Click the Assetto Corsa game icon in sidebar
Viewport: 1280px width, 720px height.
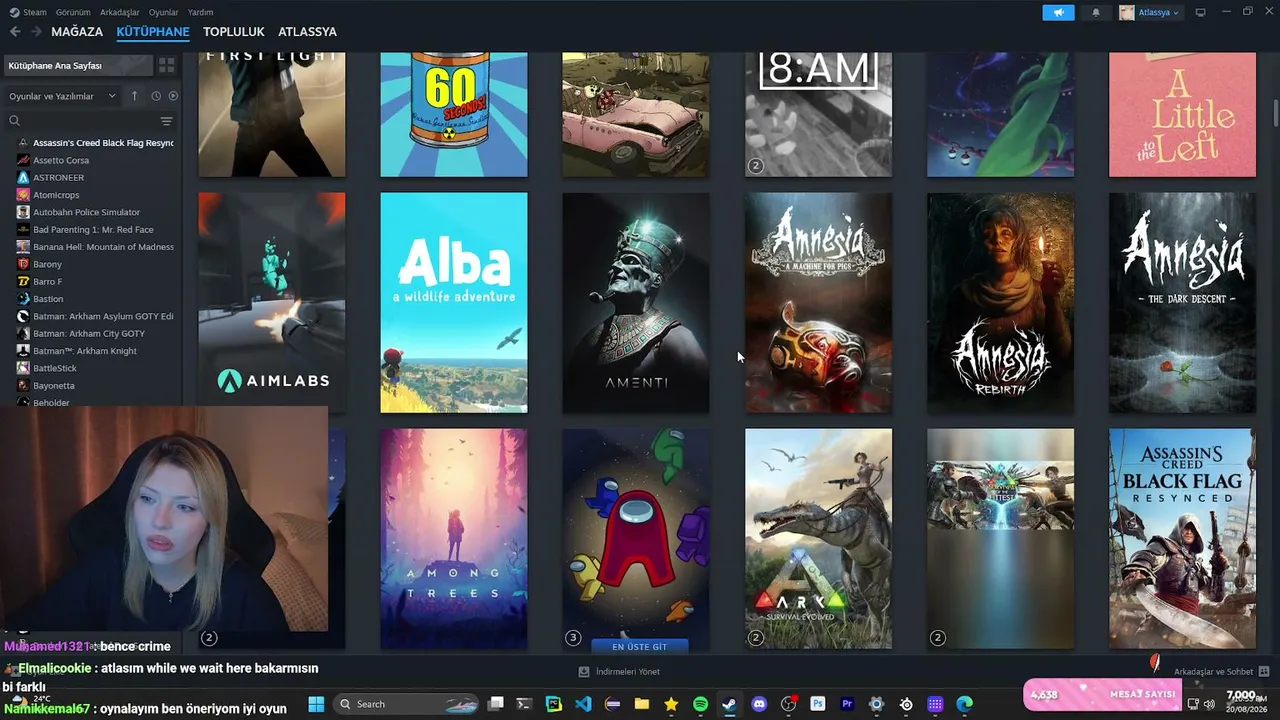23,160
